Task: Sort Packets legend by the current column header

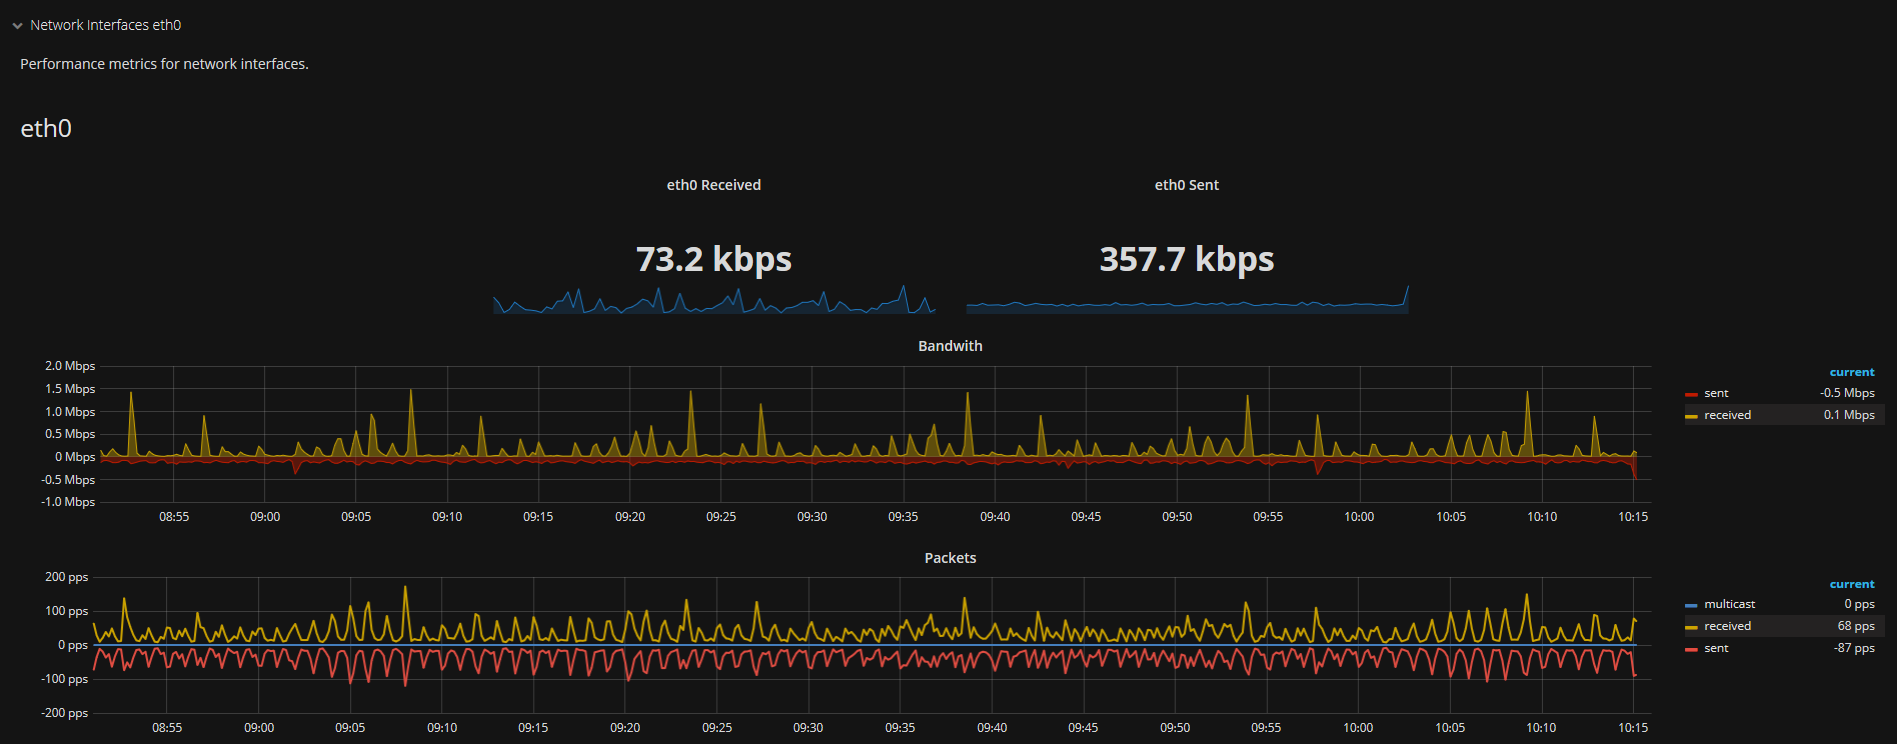Action: pyautogui.click(x=1852, y=584)
